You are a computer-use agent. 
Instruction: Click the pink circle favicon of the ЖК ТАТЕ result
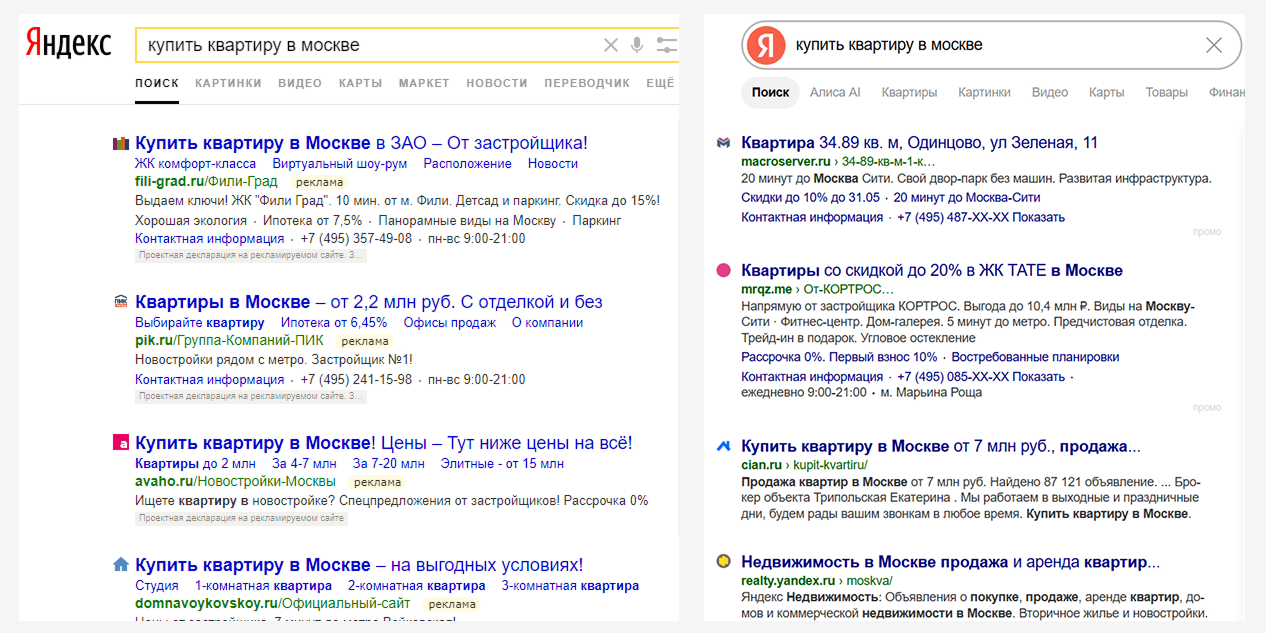tap(724, 270)
